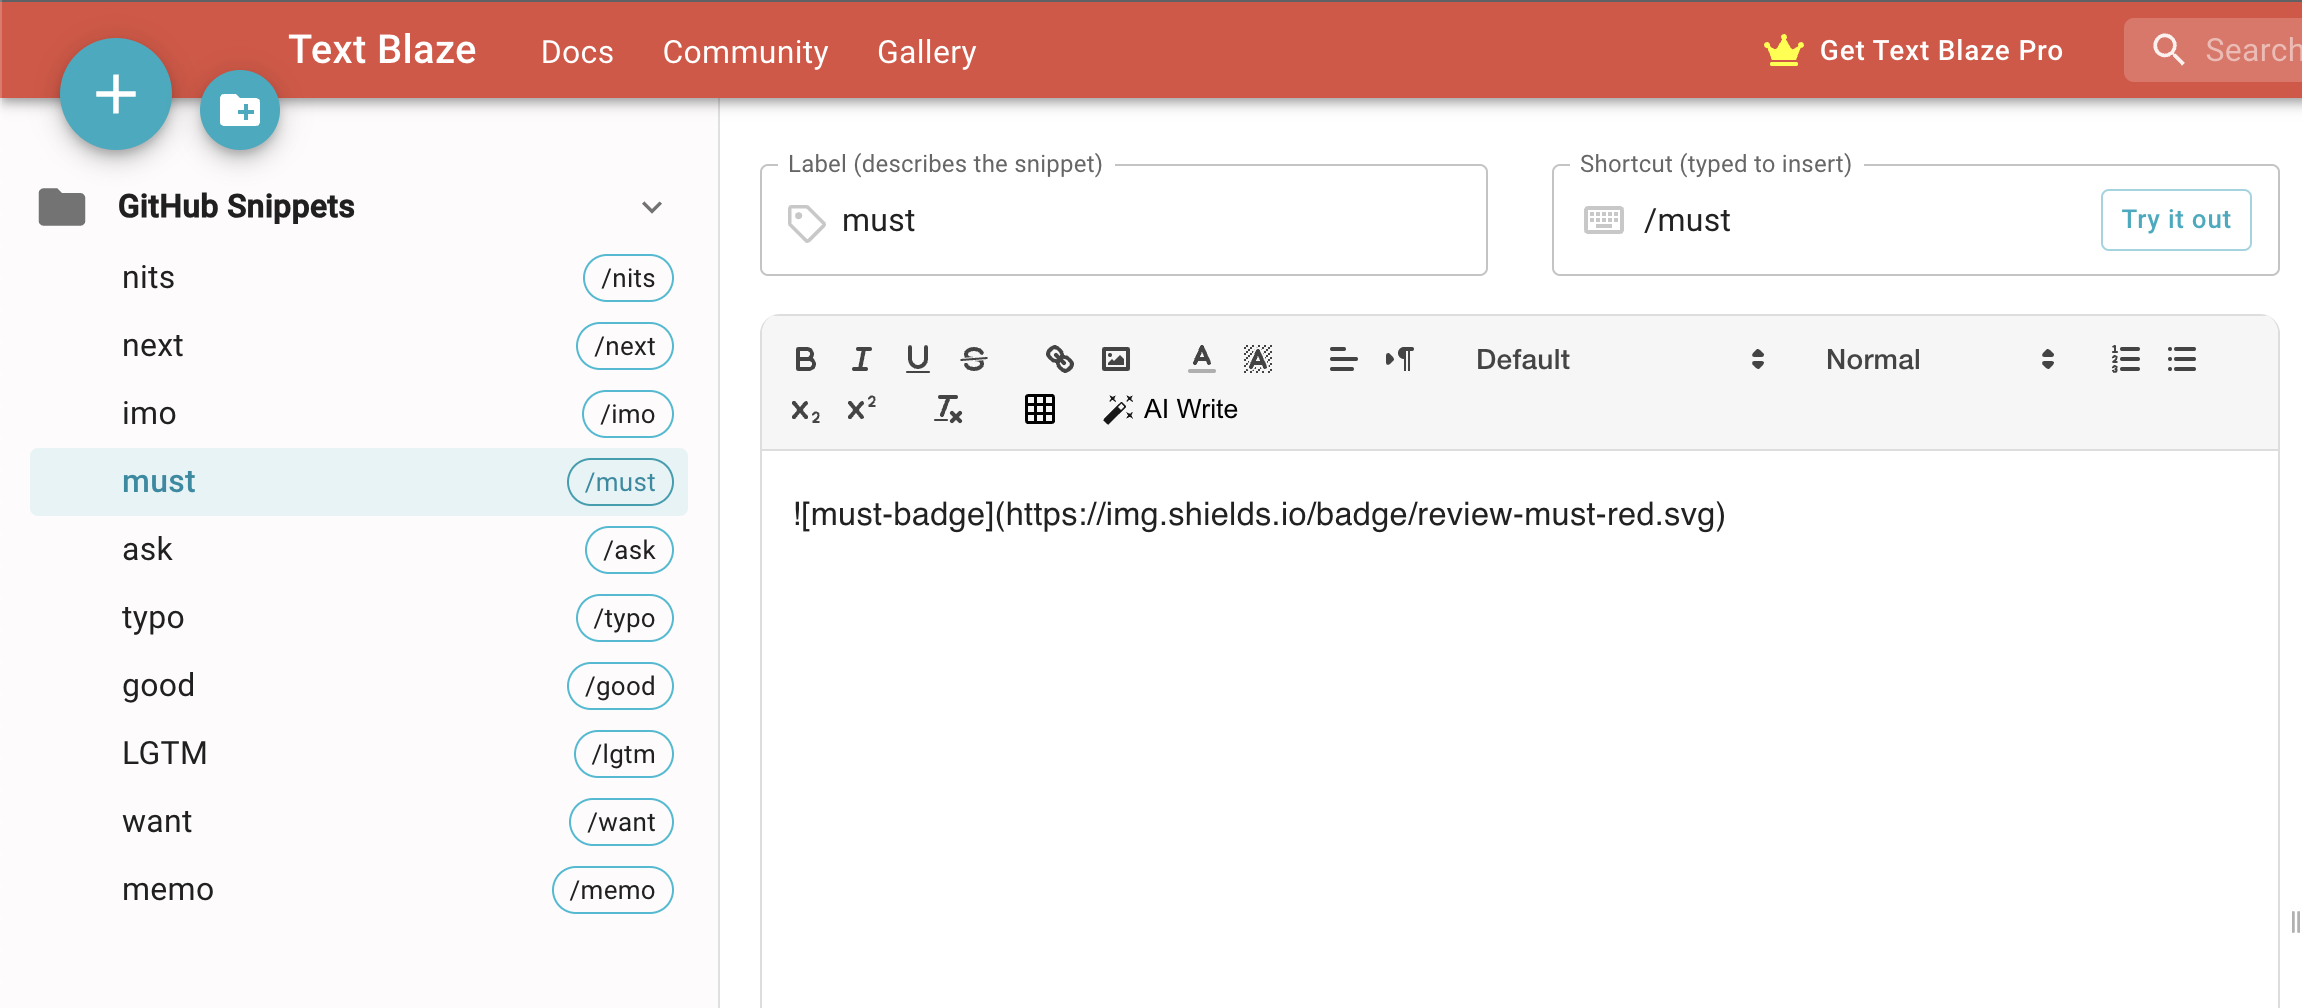Viewport: 2302px width, 1008px height.
Task: Insert a table
Action: tap(1039, 409)
